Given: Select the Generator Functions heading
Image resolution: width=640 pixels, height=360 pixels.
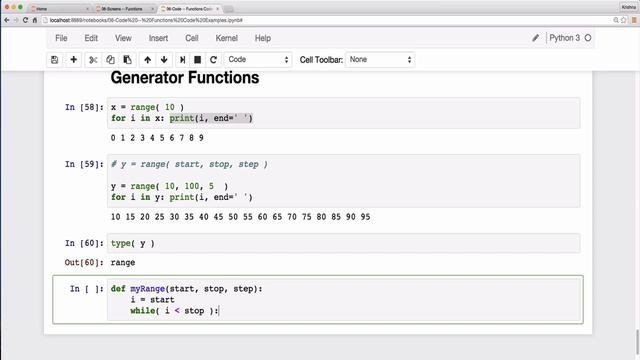Looking at the screenshot, I should (185, 78).
